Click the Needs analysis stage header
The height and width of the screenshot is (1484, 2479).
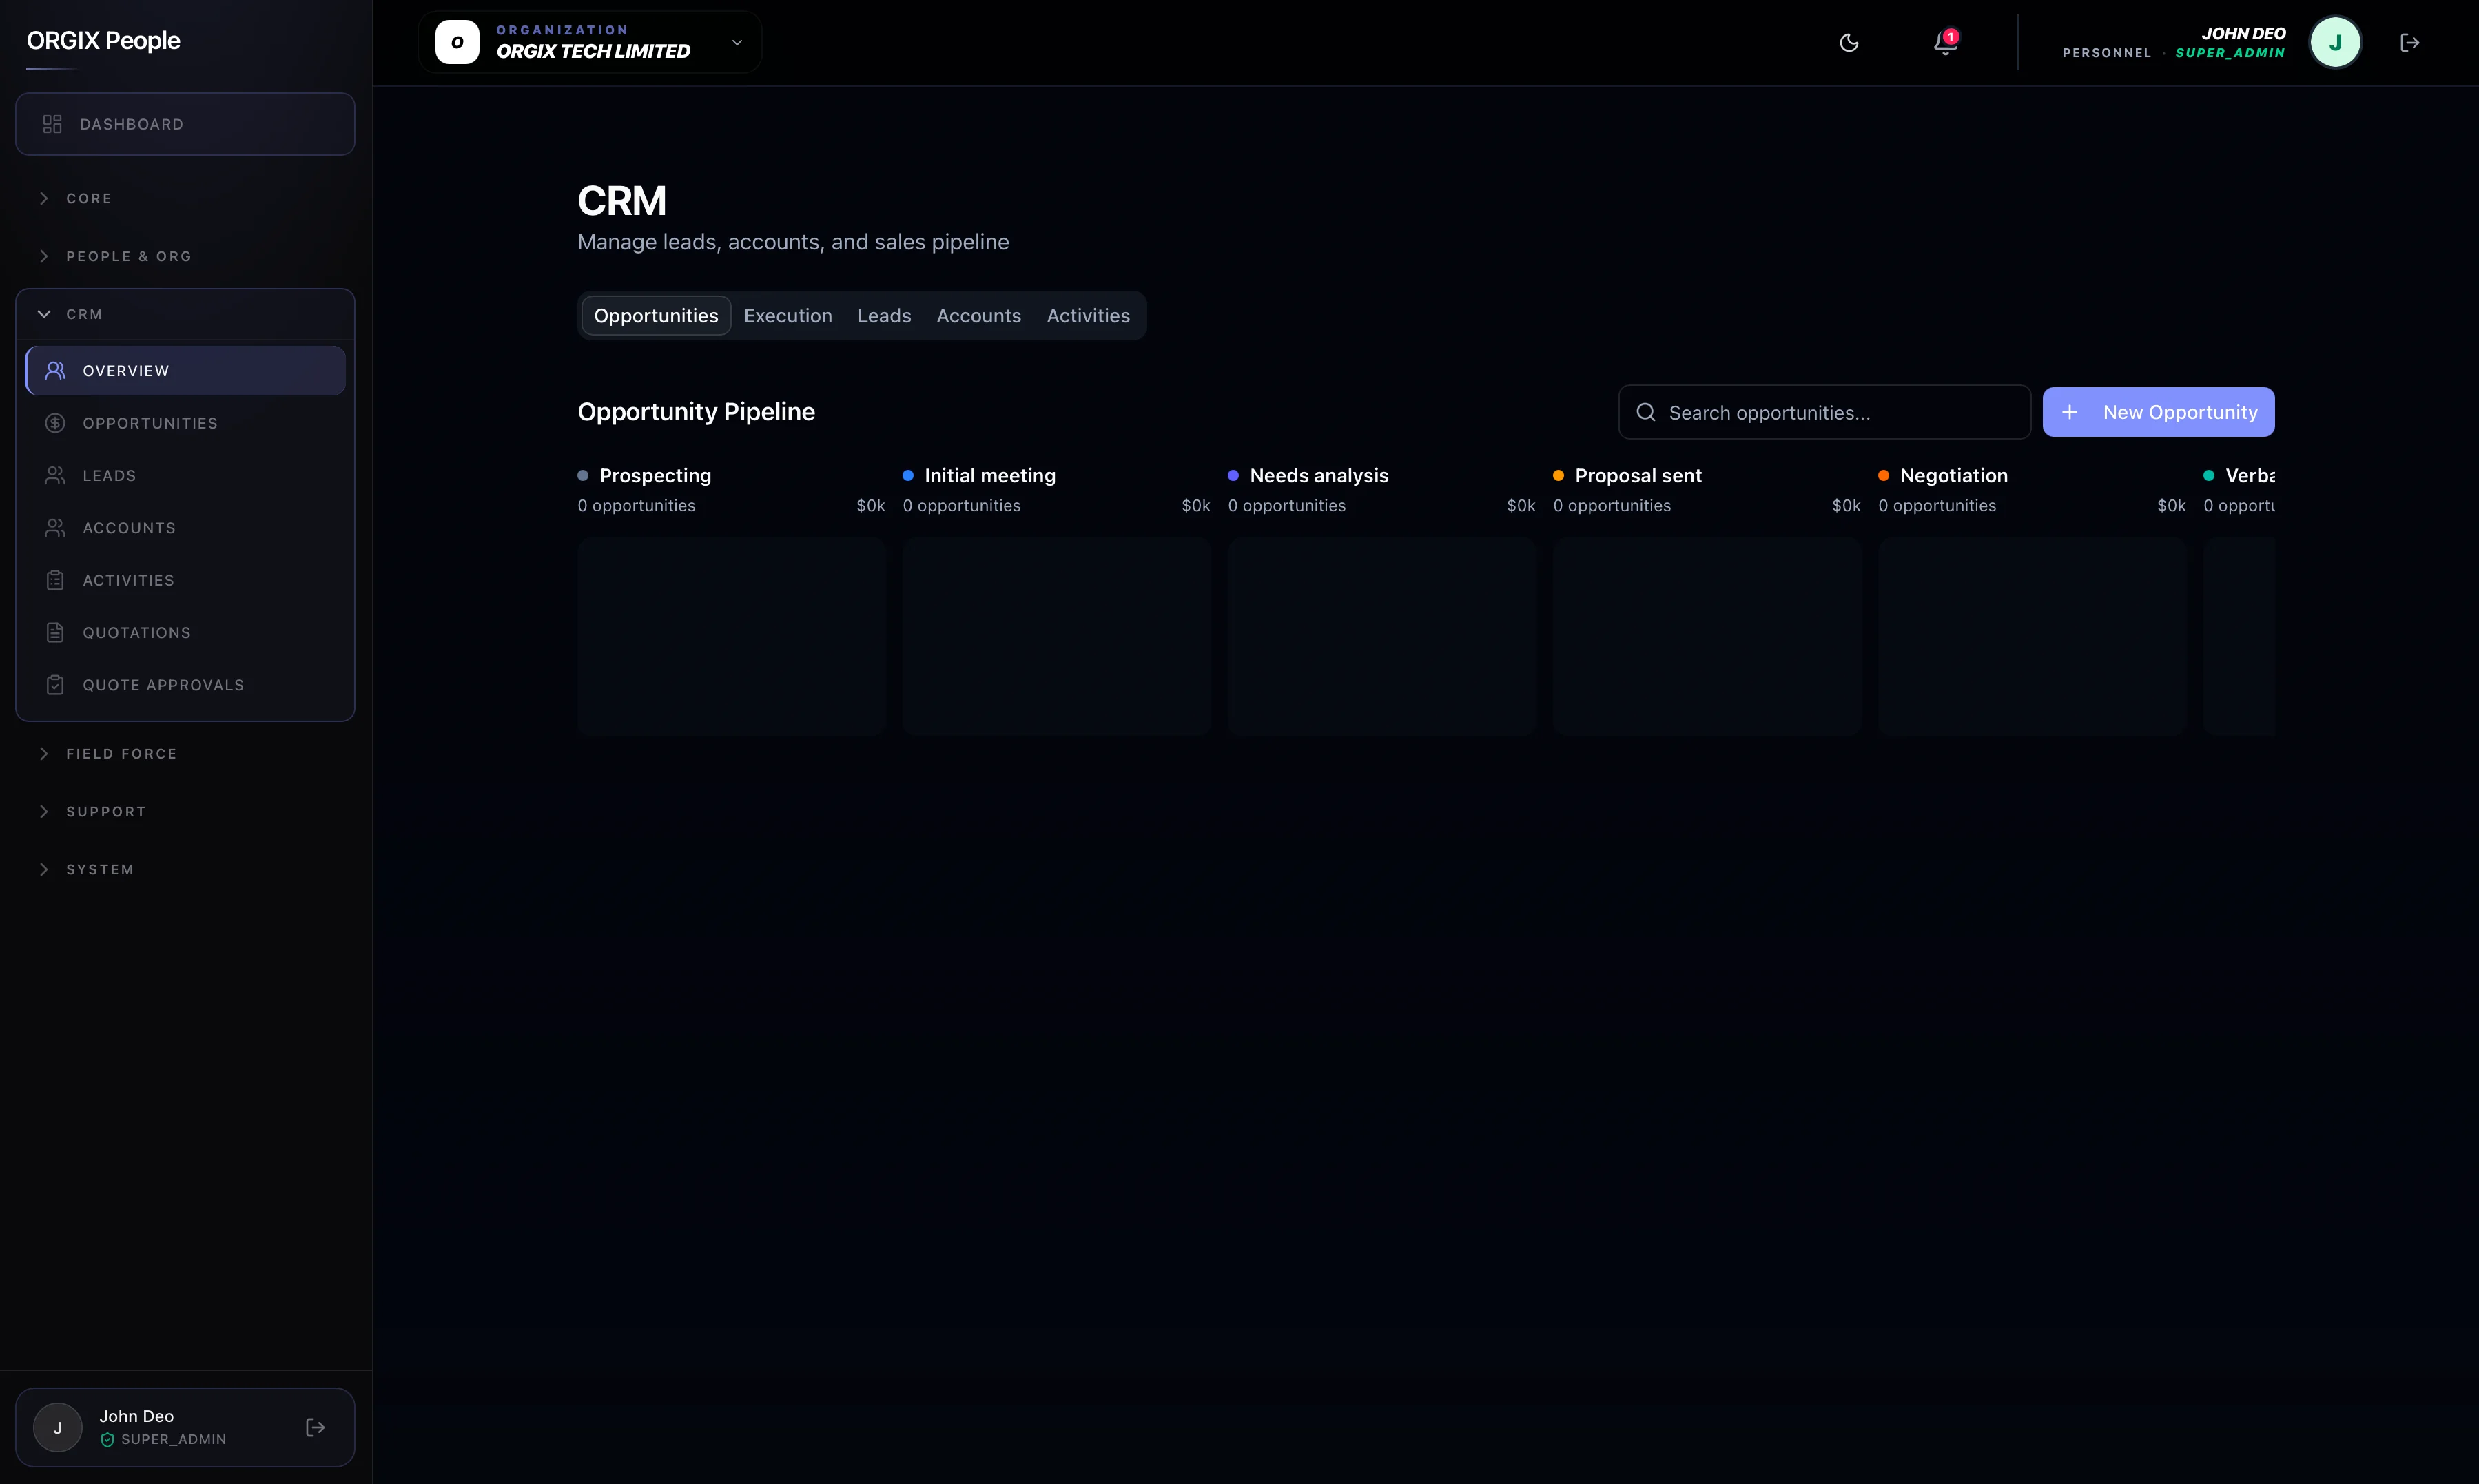(x=1319, y=476)
